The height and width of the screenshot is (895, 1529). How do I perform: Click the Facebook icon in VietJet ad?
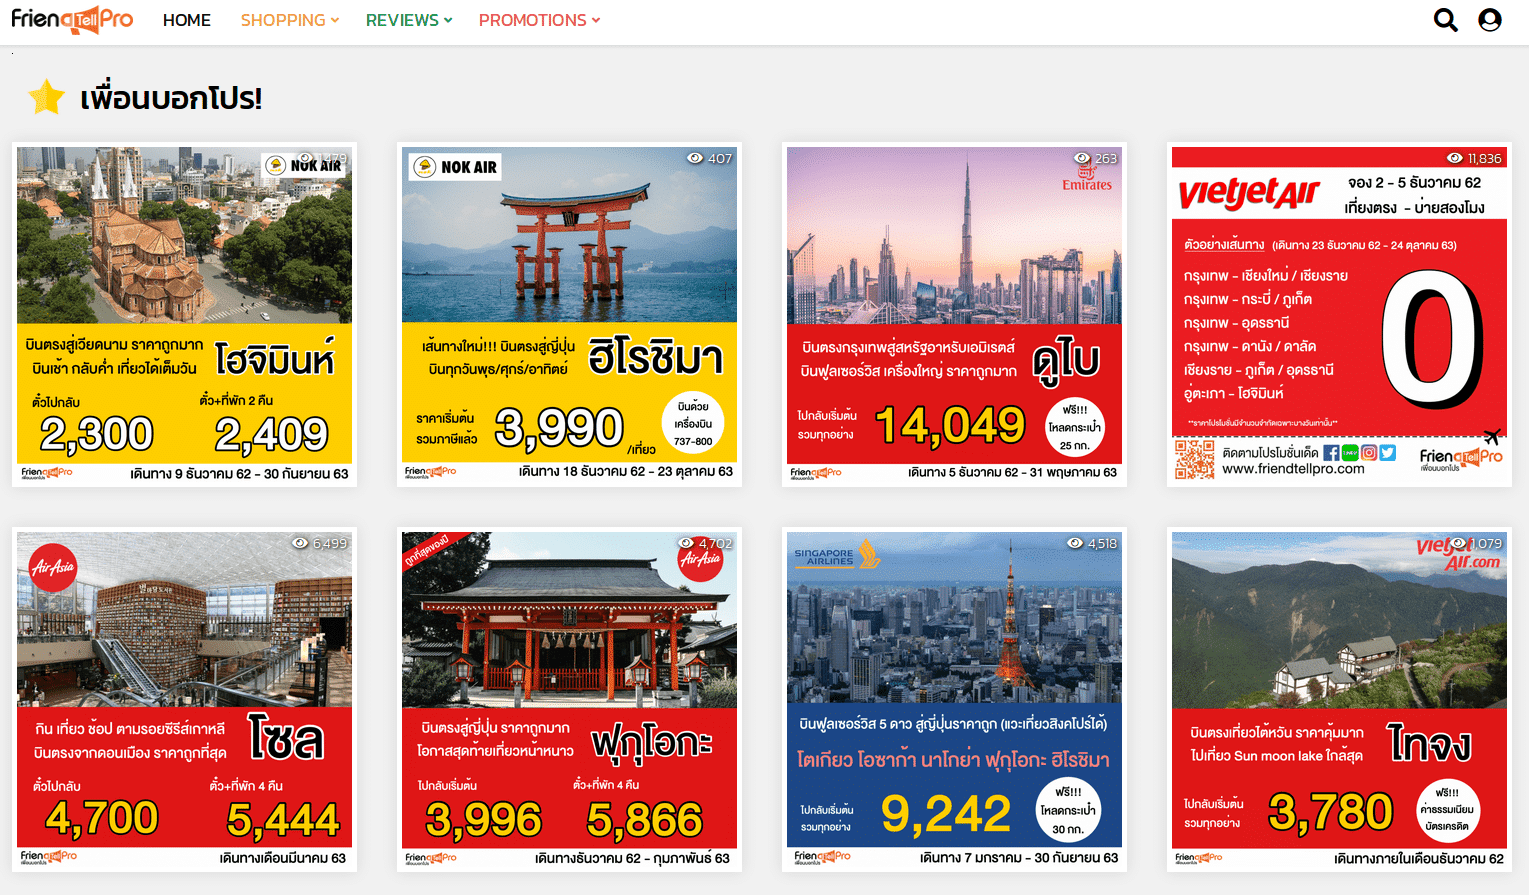pyautogui.click(x=1331, y=453)
